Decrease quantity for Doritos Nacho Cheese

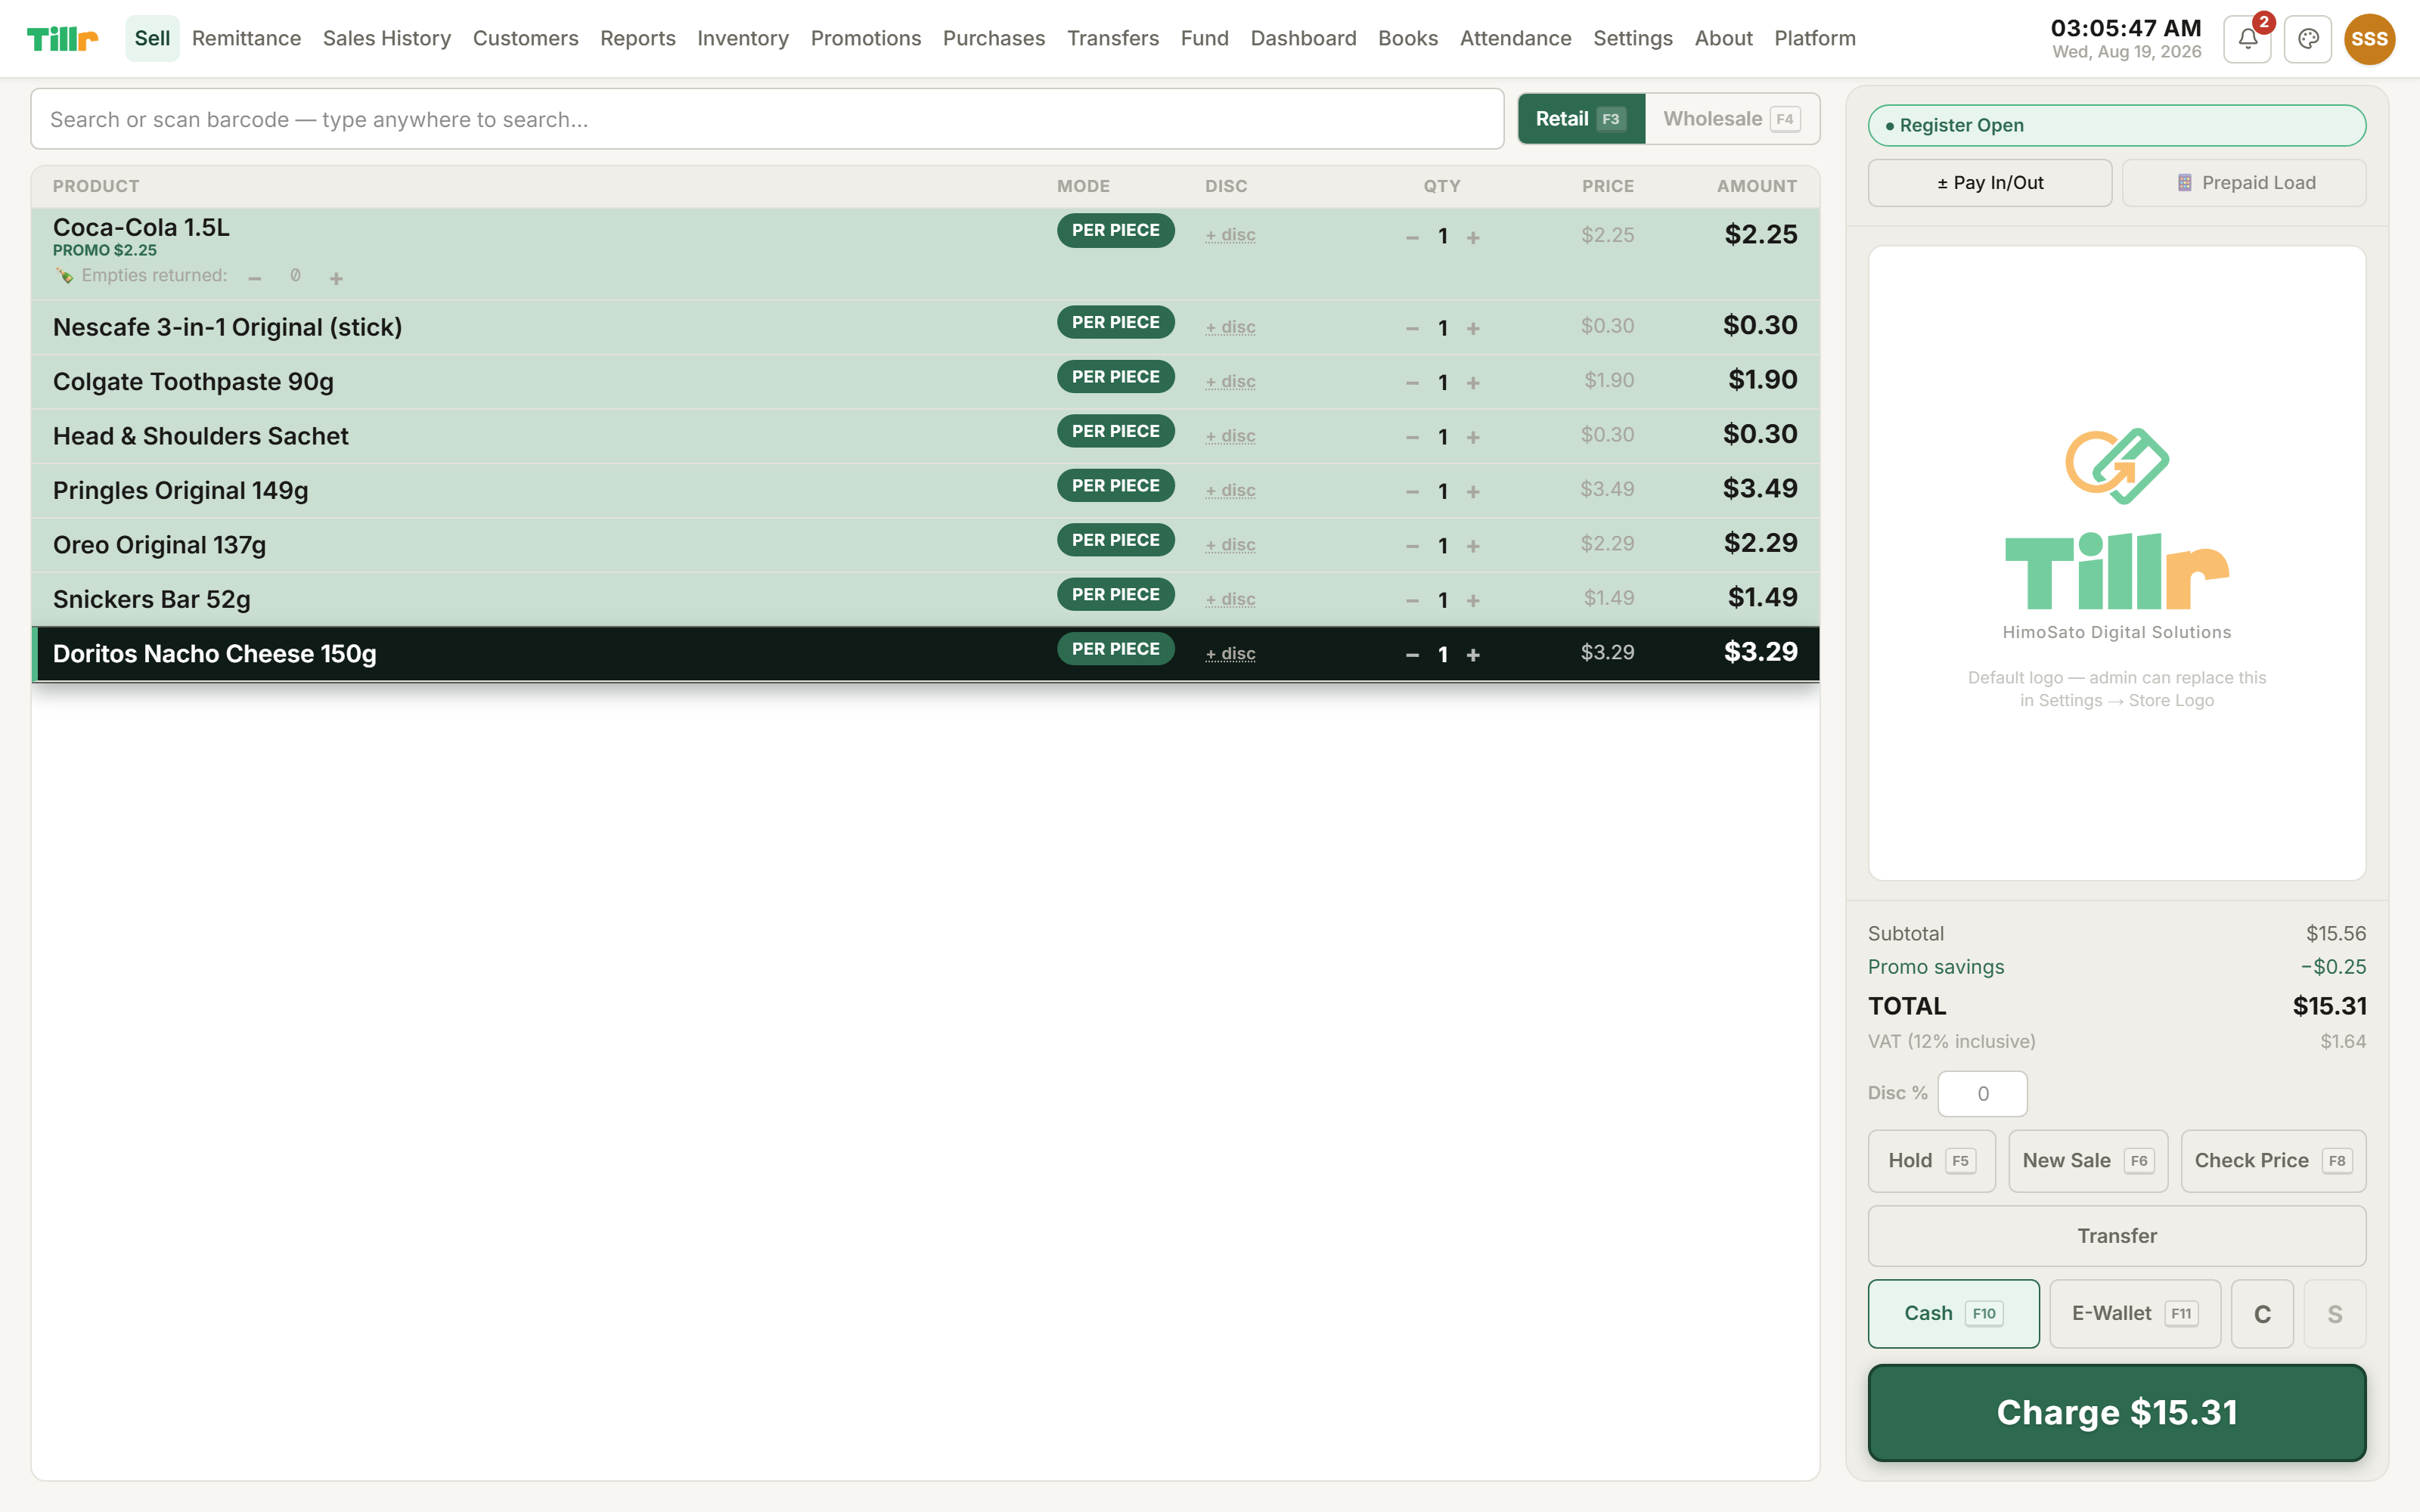click(1412, 655)
